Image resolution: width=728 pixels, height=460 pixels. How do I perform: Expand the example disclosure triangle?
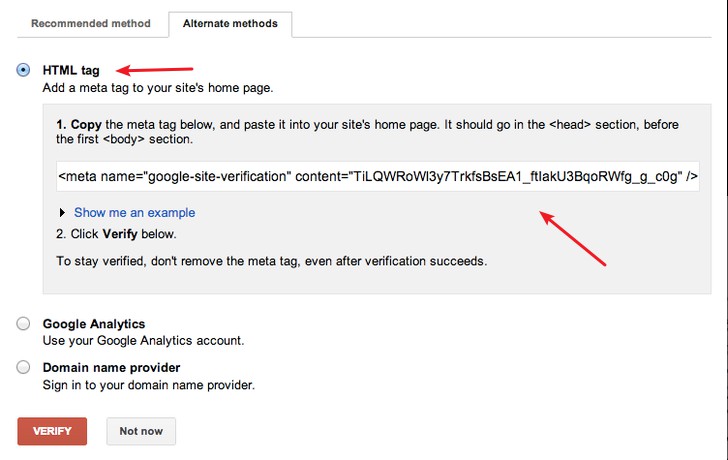(x=62, y=213)
